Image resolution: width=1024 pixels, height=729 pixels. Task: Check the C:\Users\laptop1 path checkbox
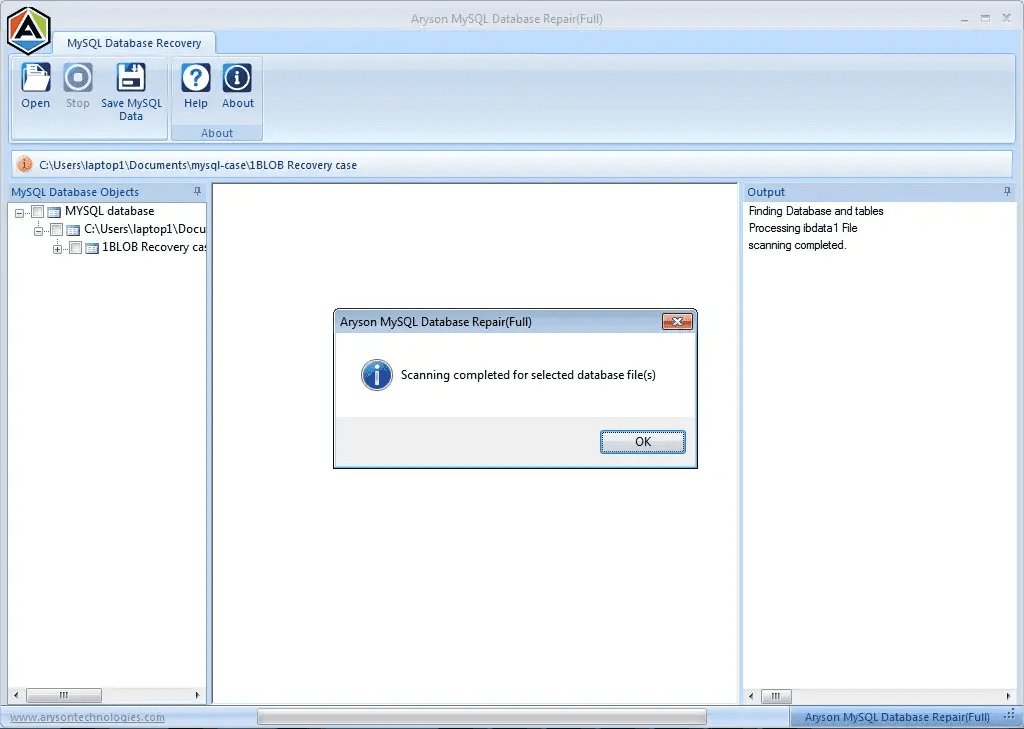56,230
